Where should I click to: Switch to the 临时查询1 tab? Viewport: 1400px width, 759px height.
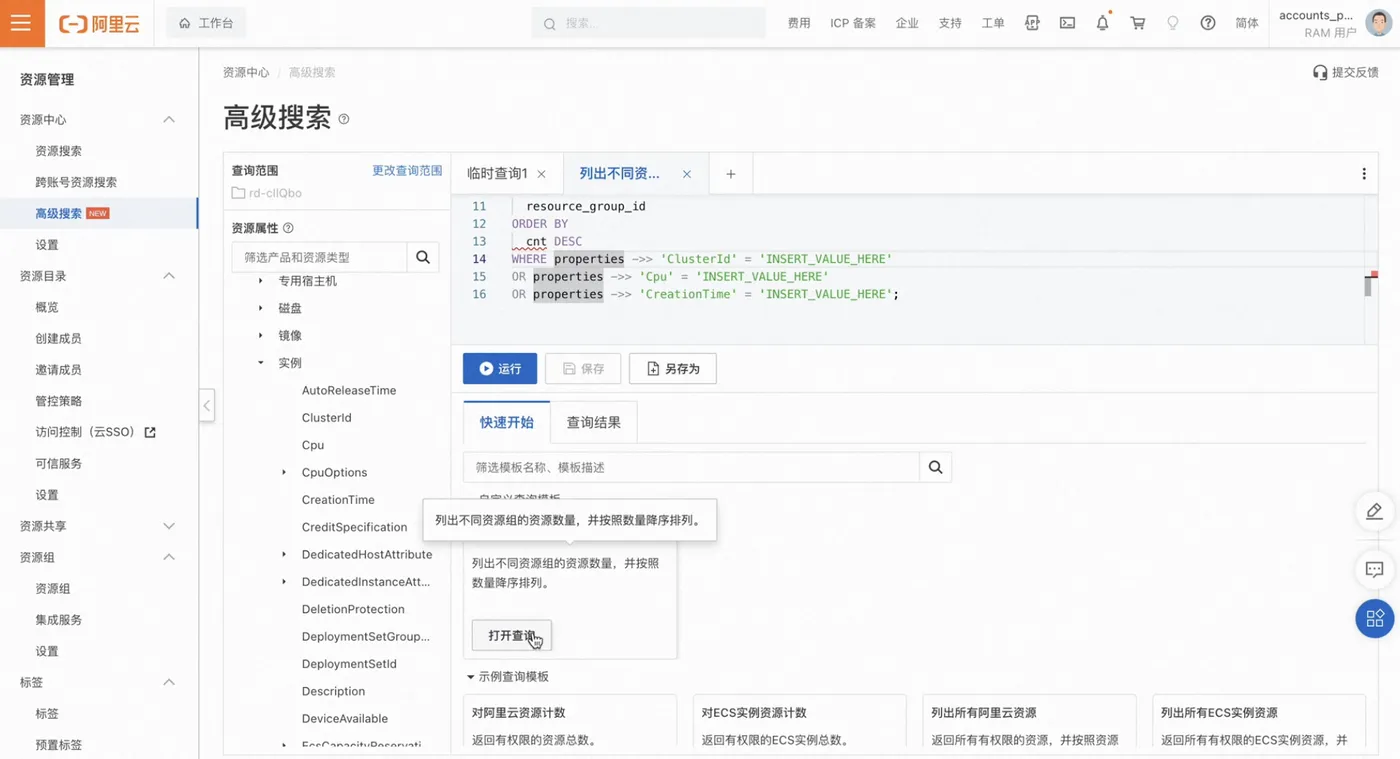point(497,174)
